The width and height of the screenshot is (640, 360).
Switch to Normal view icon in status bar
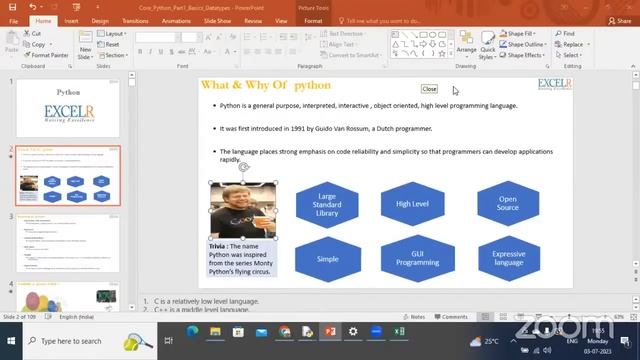(x=485, y=317)
